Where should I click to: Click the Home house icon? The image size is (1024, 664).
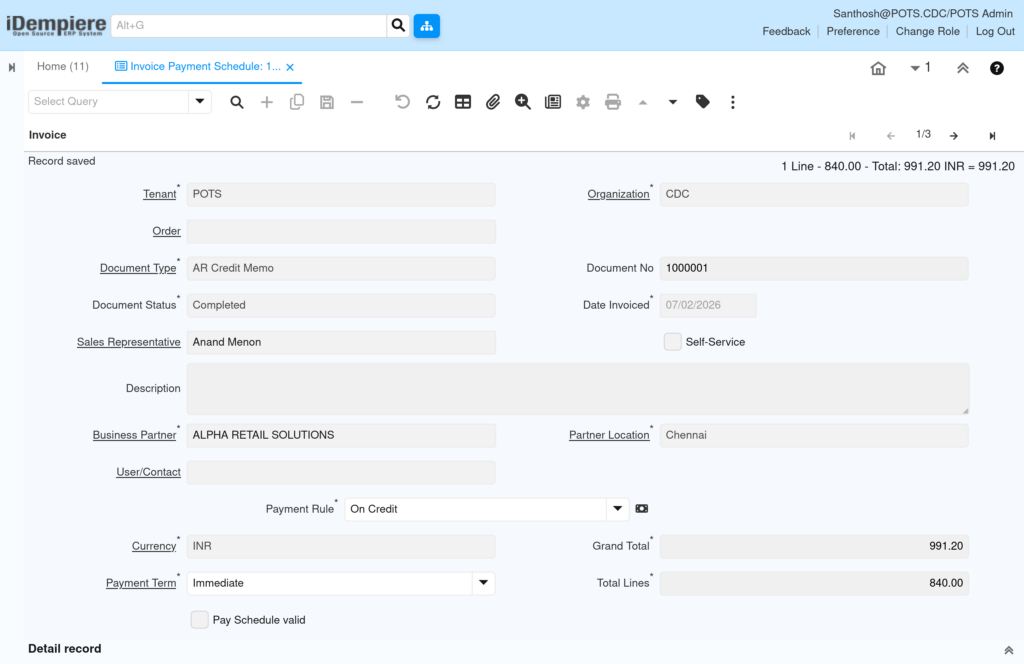(878, 68)
